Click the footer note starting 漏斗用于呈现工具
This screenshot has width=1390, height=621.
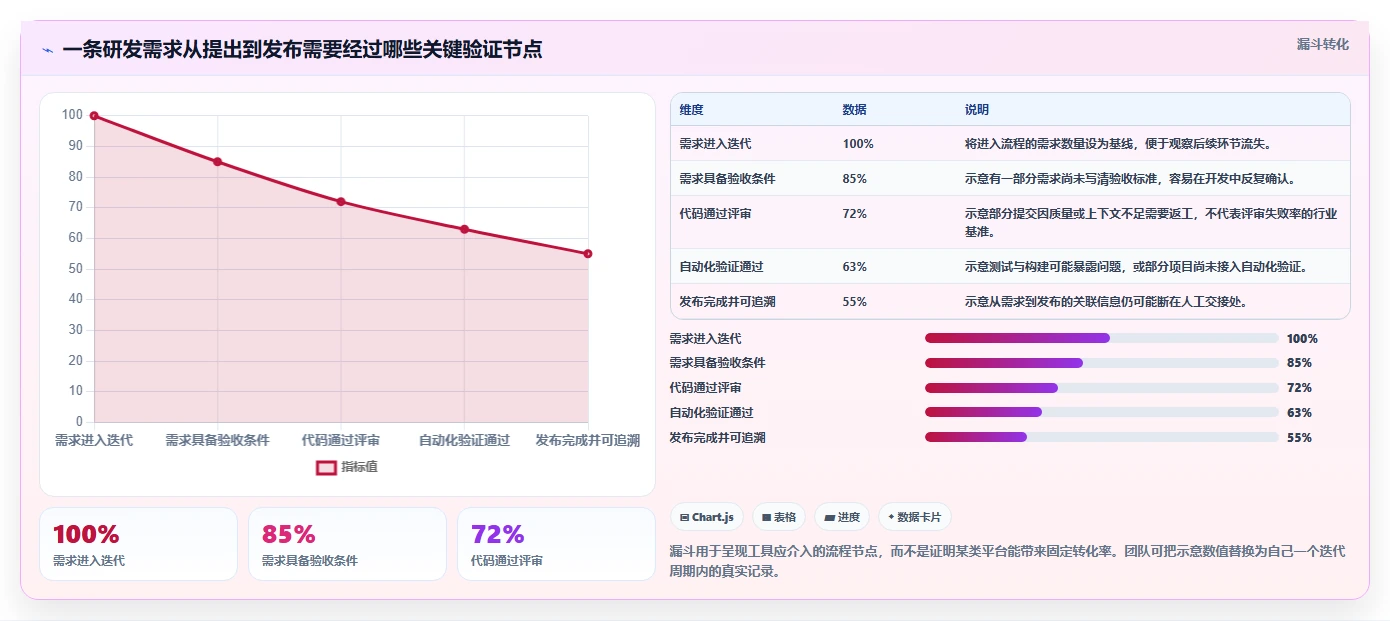(x=1007, y=562)
